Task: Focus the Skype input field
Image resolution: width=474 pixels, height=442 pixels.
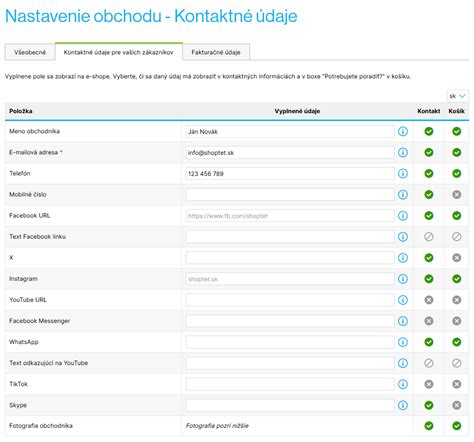Action: click(x=290, y=405)
